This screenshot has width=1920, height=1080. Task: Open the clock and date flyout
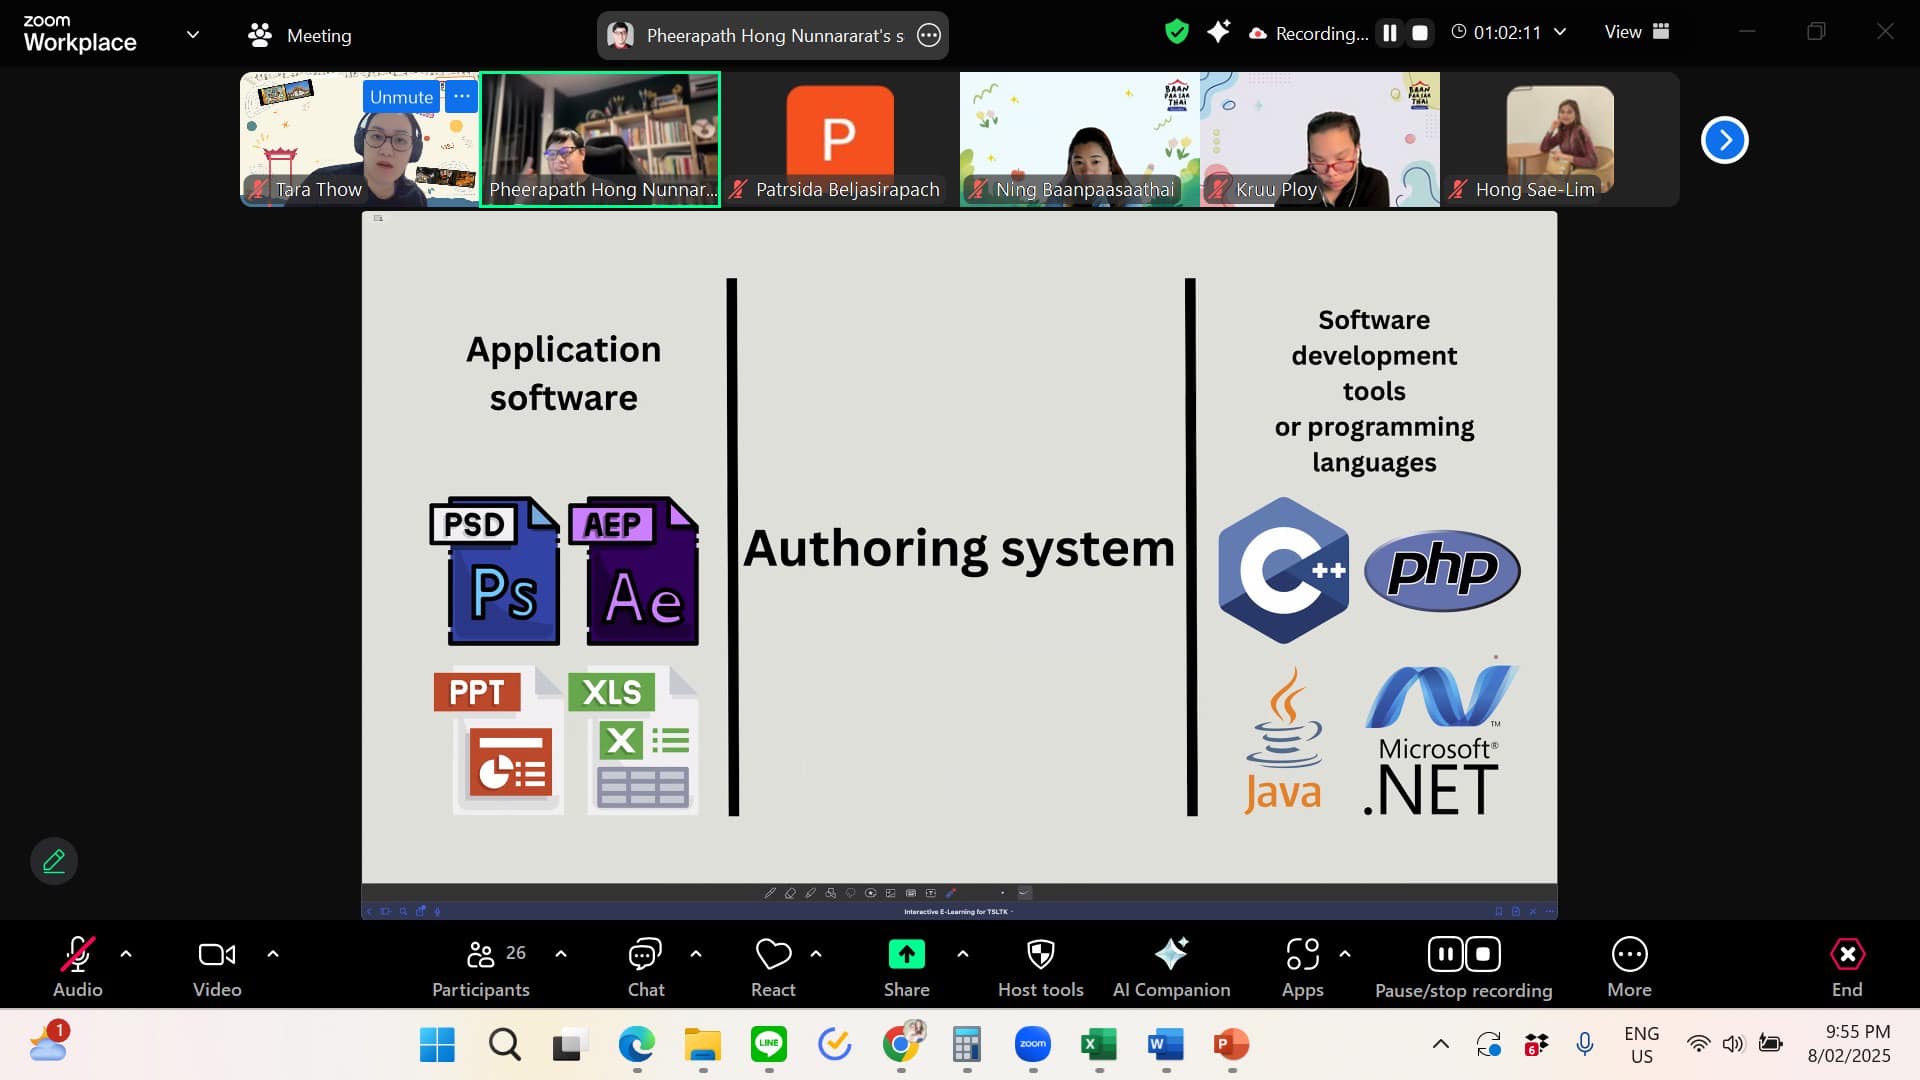pyautogui.click(x=1849, y=1044)
